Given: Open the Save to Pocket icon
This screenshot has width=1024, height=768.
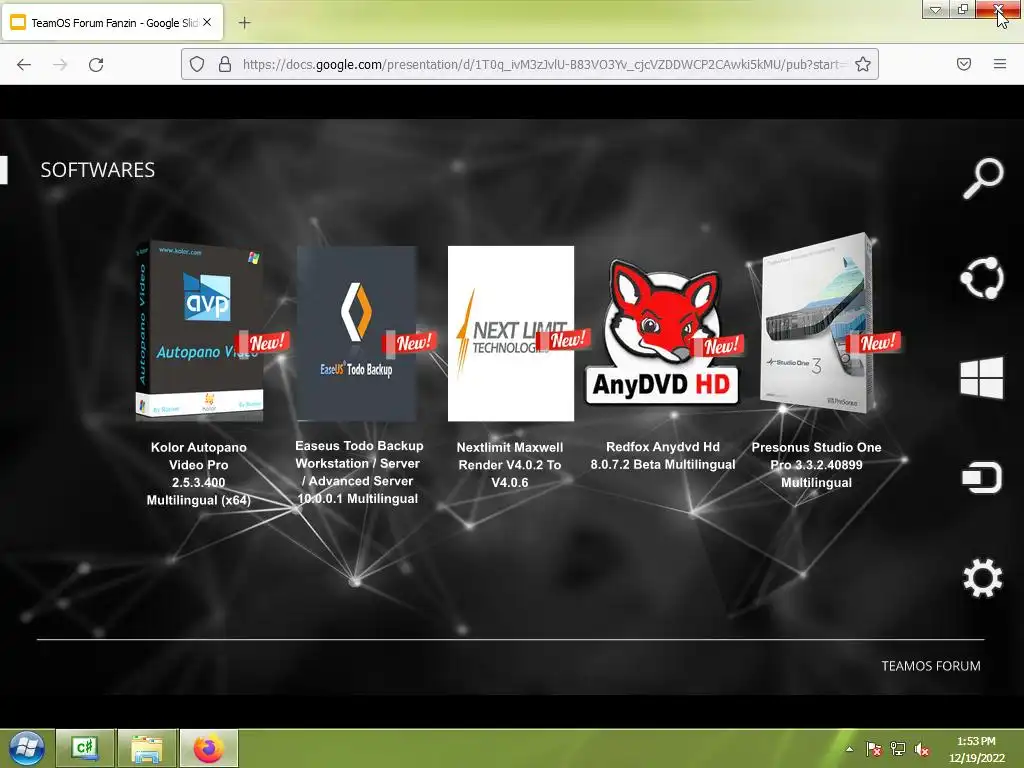Looking at the screenshot, I should point(964,64).
